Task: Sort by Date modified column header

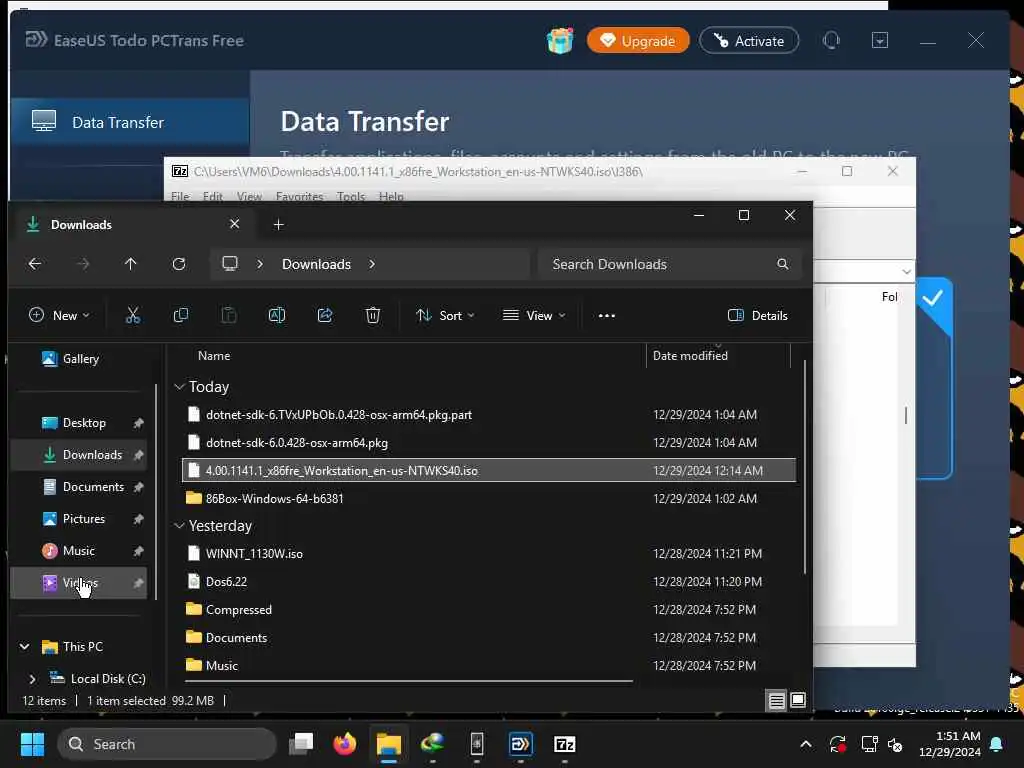Action: point(690,356)
